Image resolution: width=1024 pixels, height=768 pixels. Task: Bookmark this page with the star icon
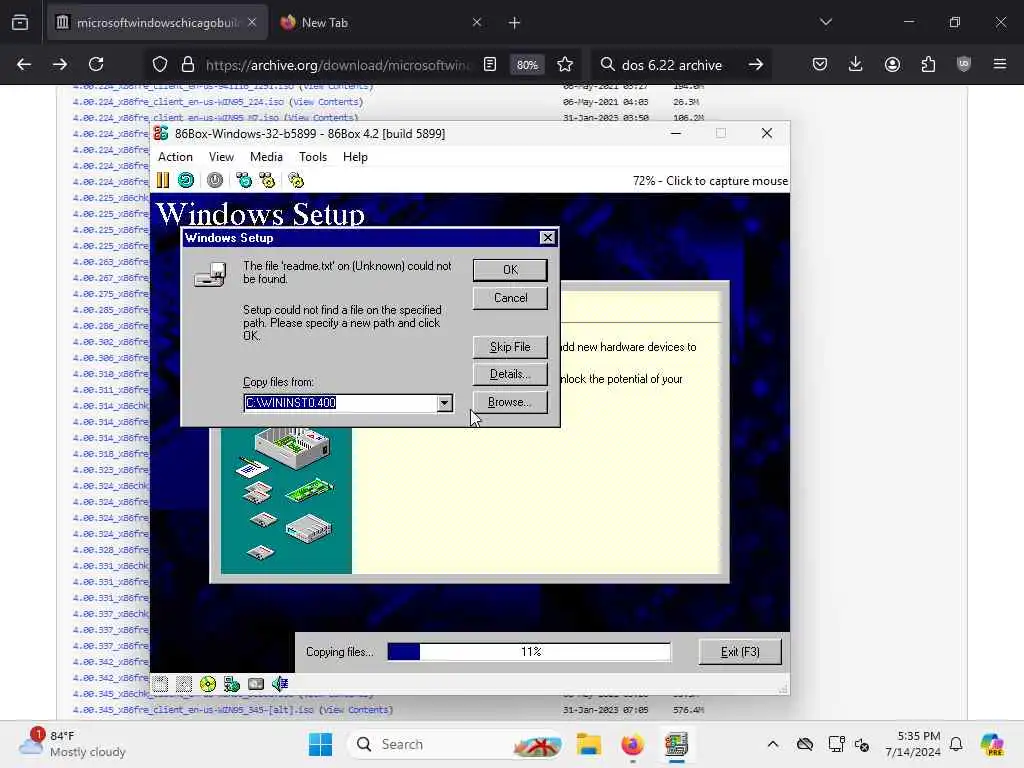click(x=565, y=65)
